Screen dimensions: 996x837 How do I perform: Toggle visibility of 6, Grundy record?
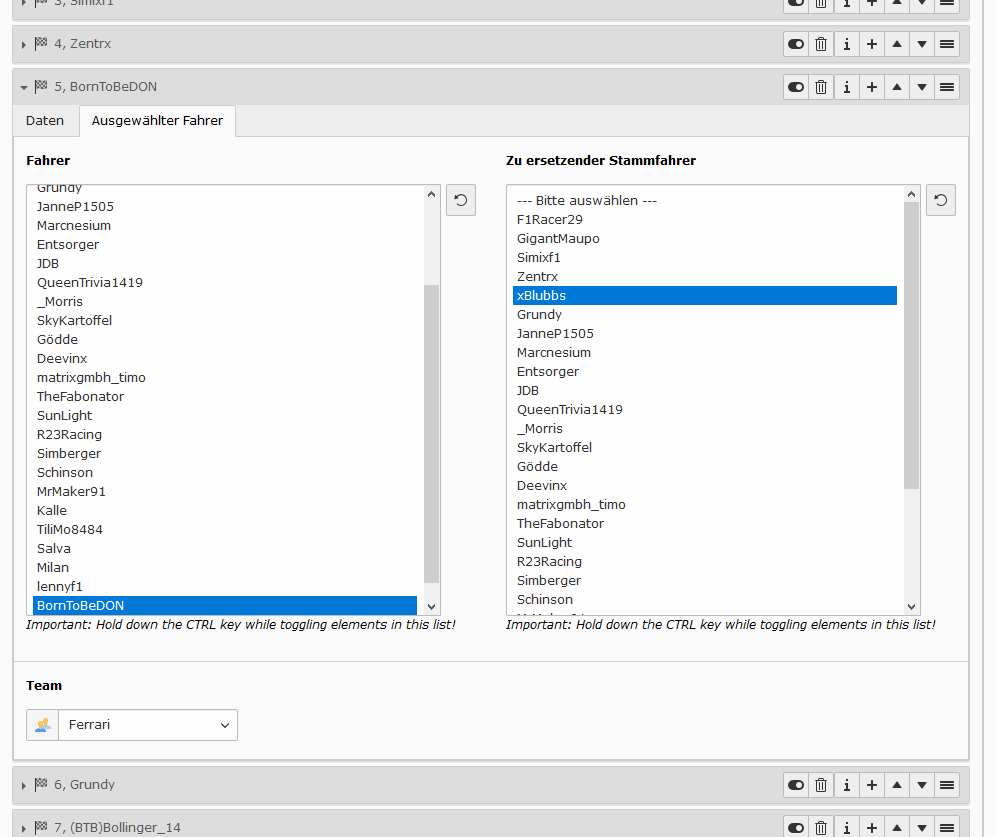pos(796,785)
